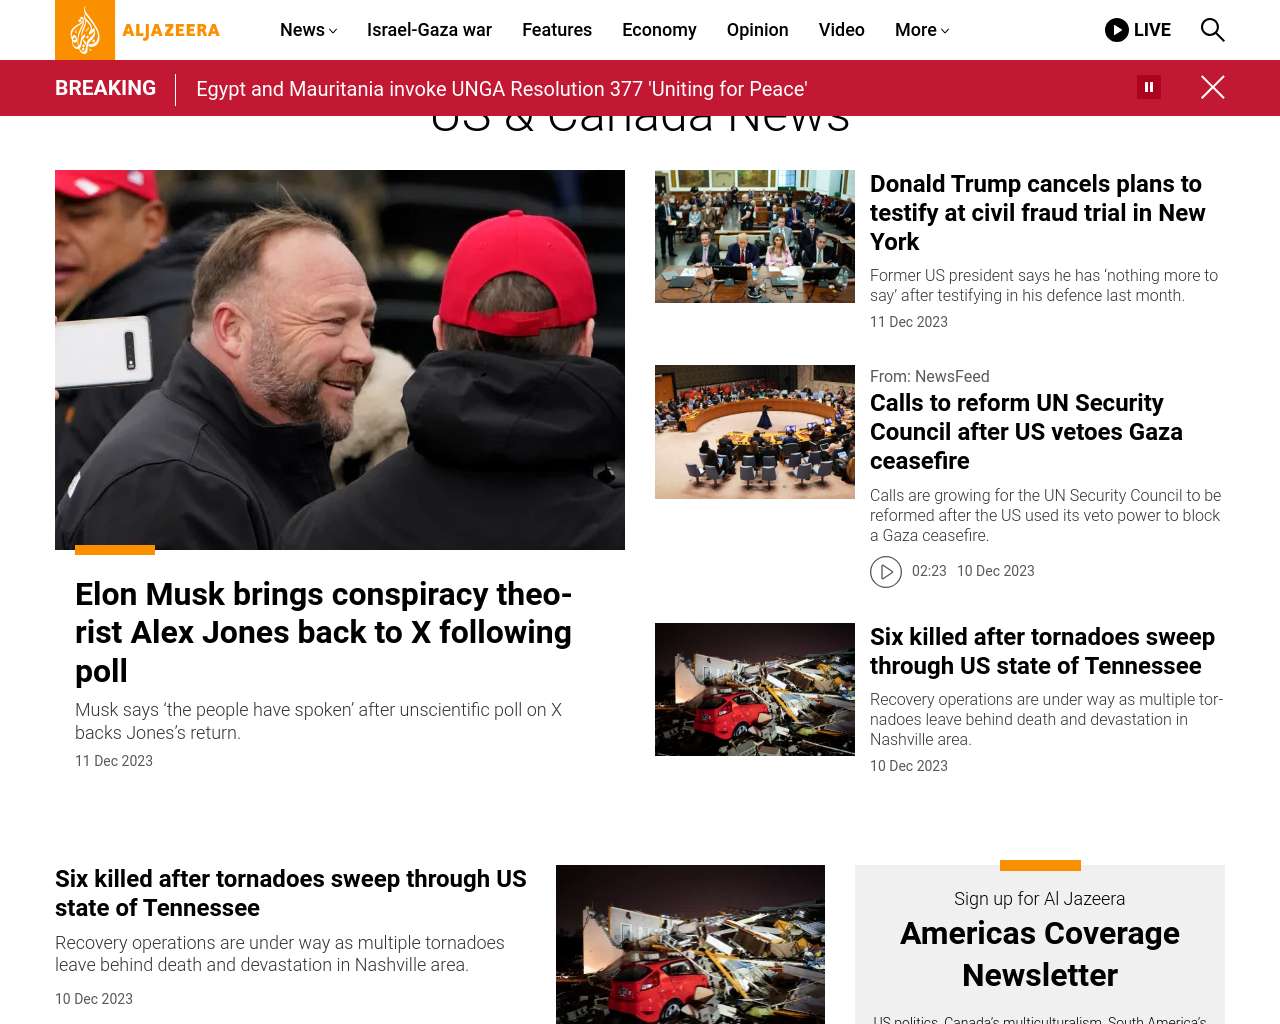Viewport: 1280px width, 1024px height.
Task: Pause the breaking news ticker
Action: [1149, 87]
